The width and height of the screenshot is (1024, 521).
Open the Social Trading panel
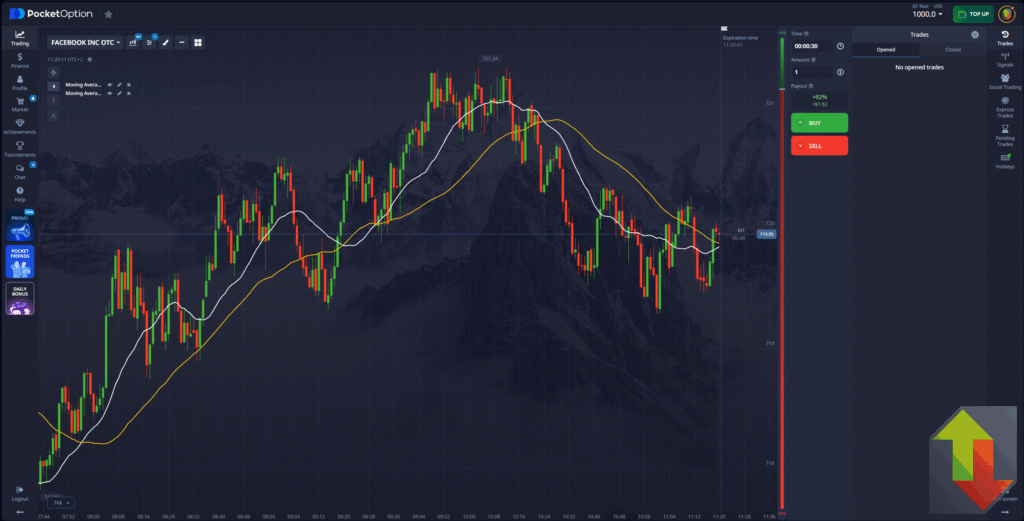click(1005, 82)
